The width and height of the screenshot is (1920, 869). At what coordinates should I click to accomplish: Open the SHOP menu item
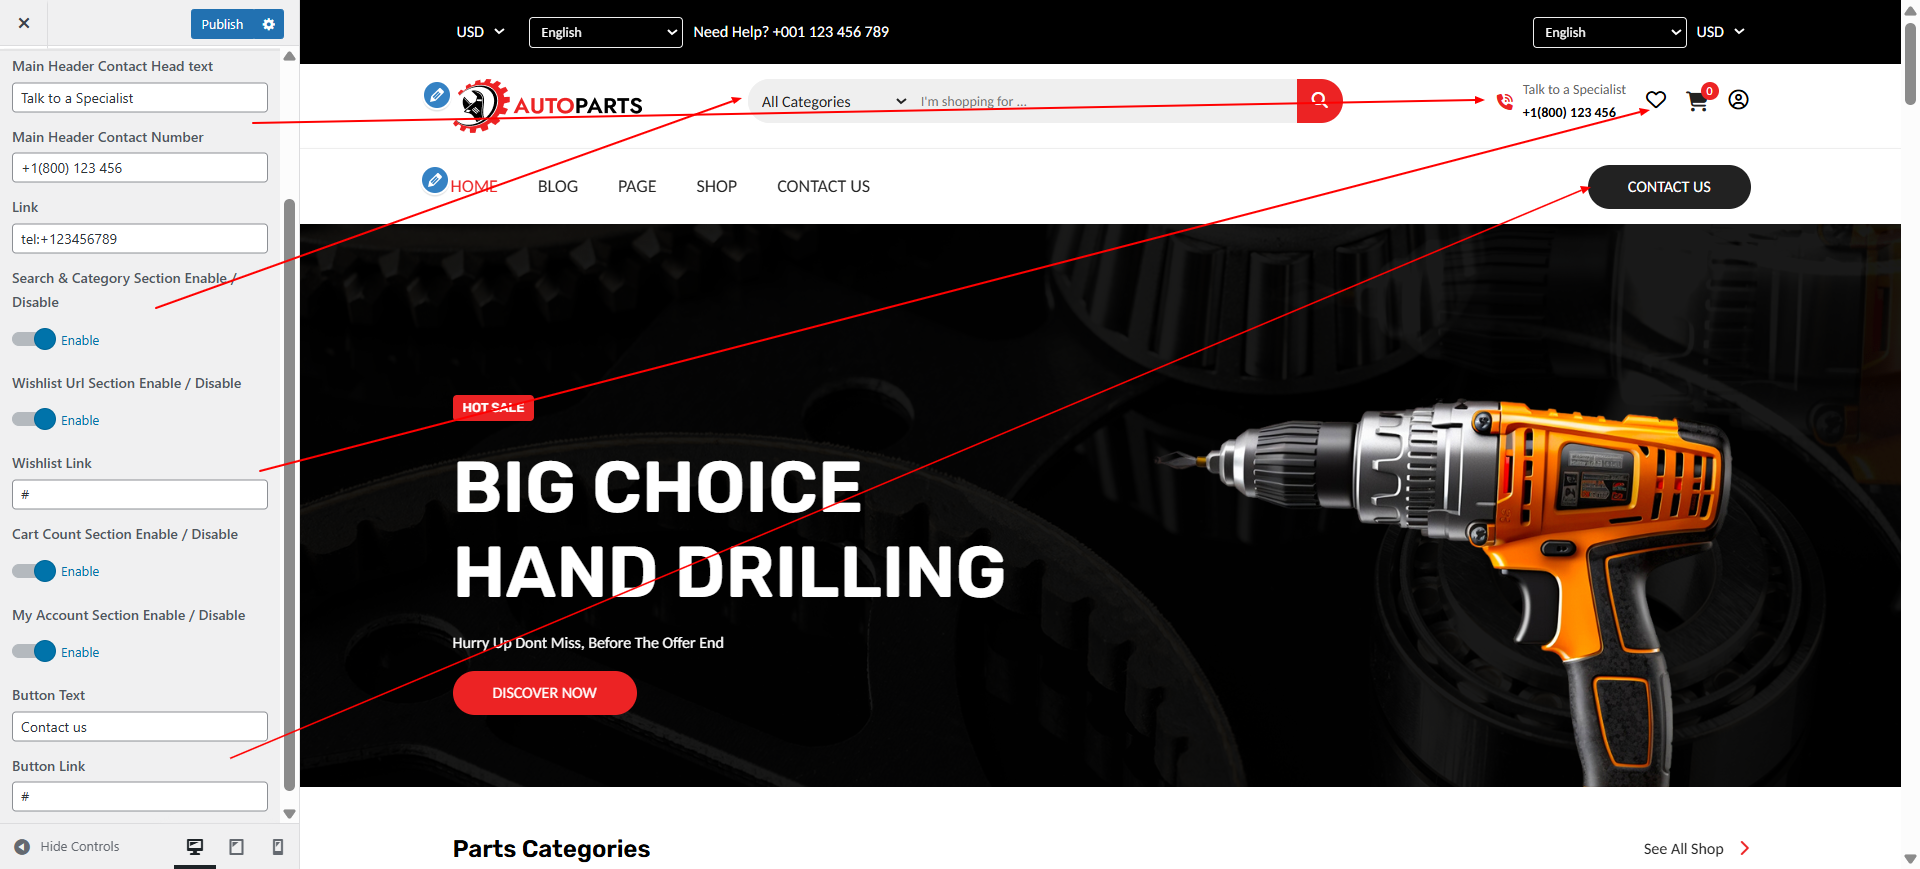click(716, 186)
